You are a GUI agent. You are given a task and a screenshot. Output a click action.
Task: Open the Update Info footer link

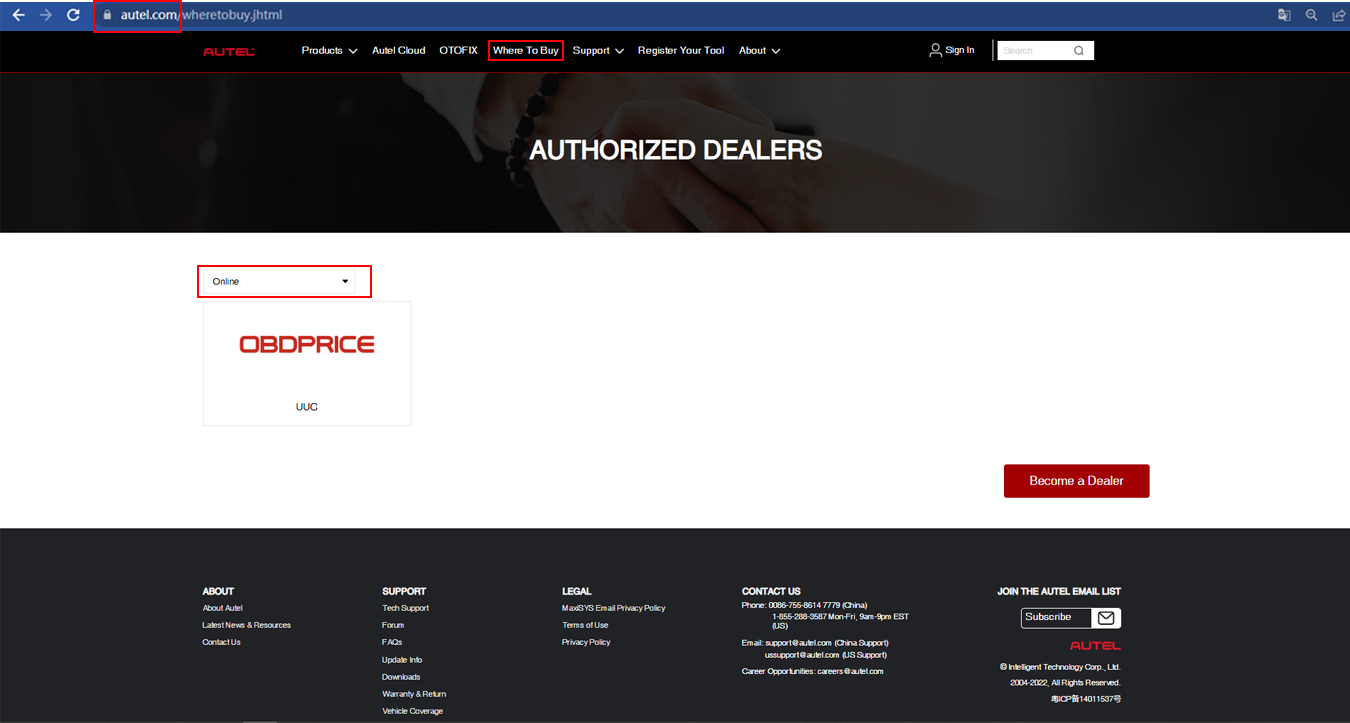click(402, 660)
